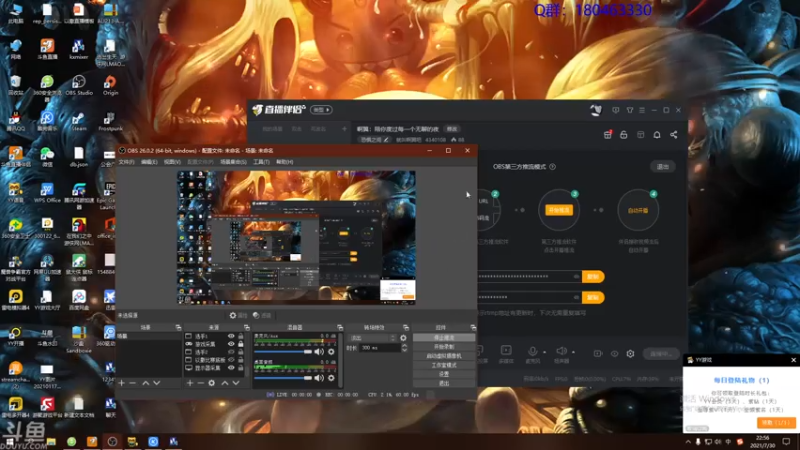800x450 pixels.
Task: Click 开始录制 in OBS controls
Action: click(444, 347)
